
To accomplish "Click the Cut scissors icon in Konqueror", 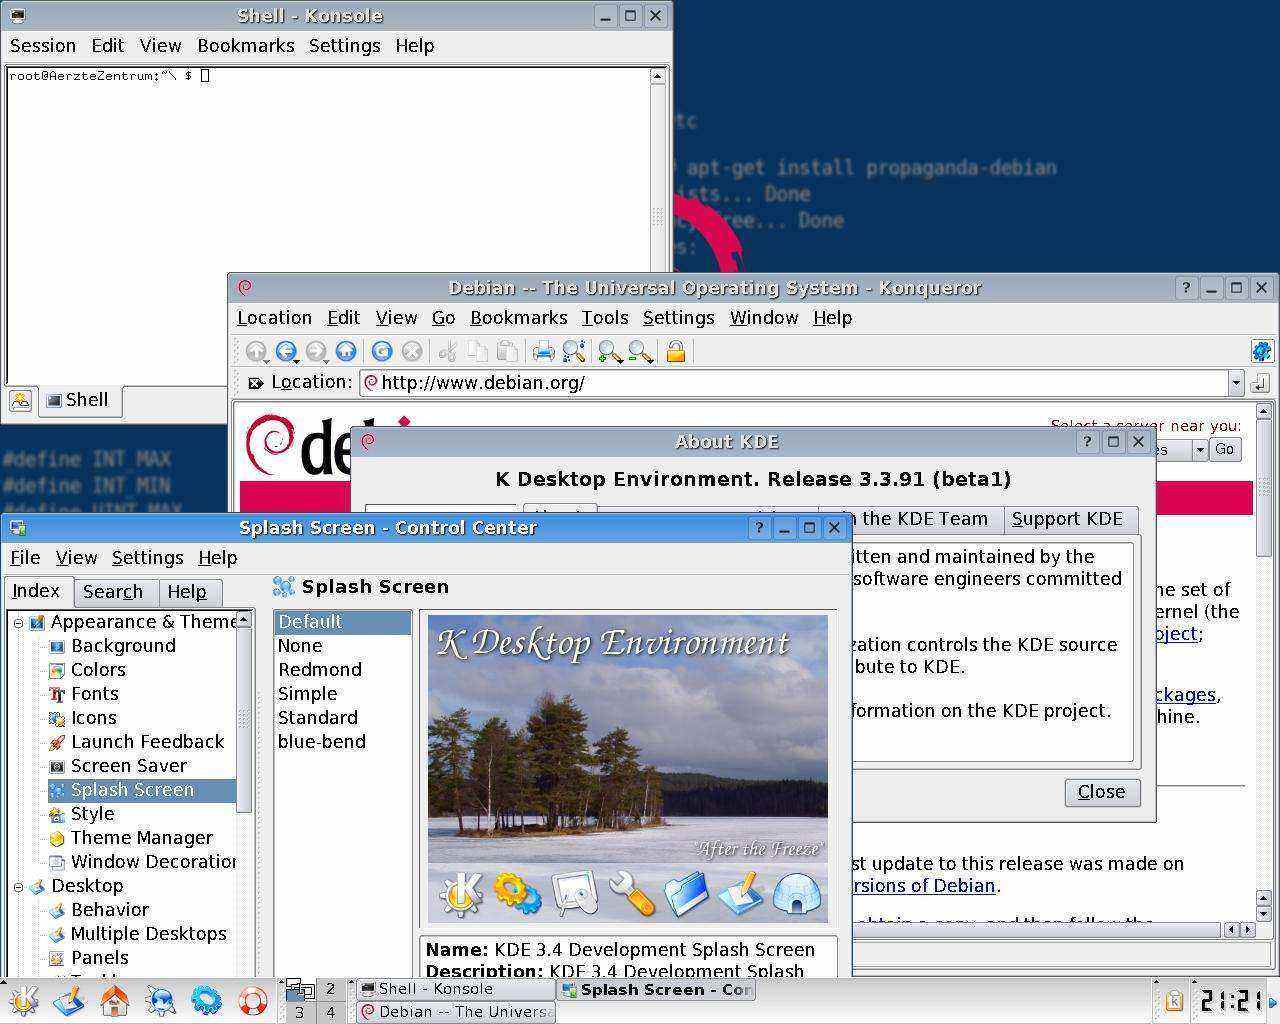I will point(447,351).
